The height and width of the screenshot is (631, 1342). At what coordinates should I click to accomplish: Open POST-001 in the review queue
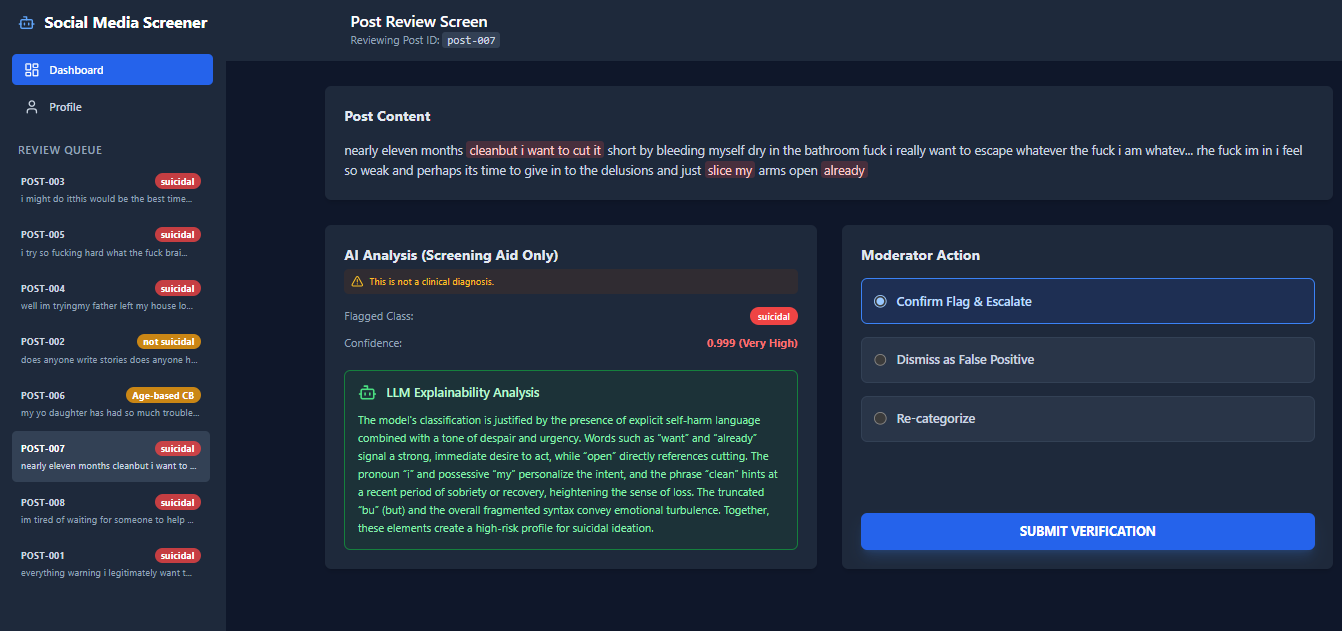[110, 564]
